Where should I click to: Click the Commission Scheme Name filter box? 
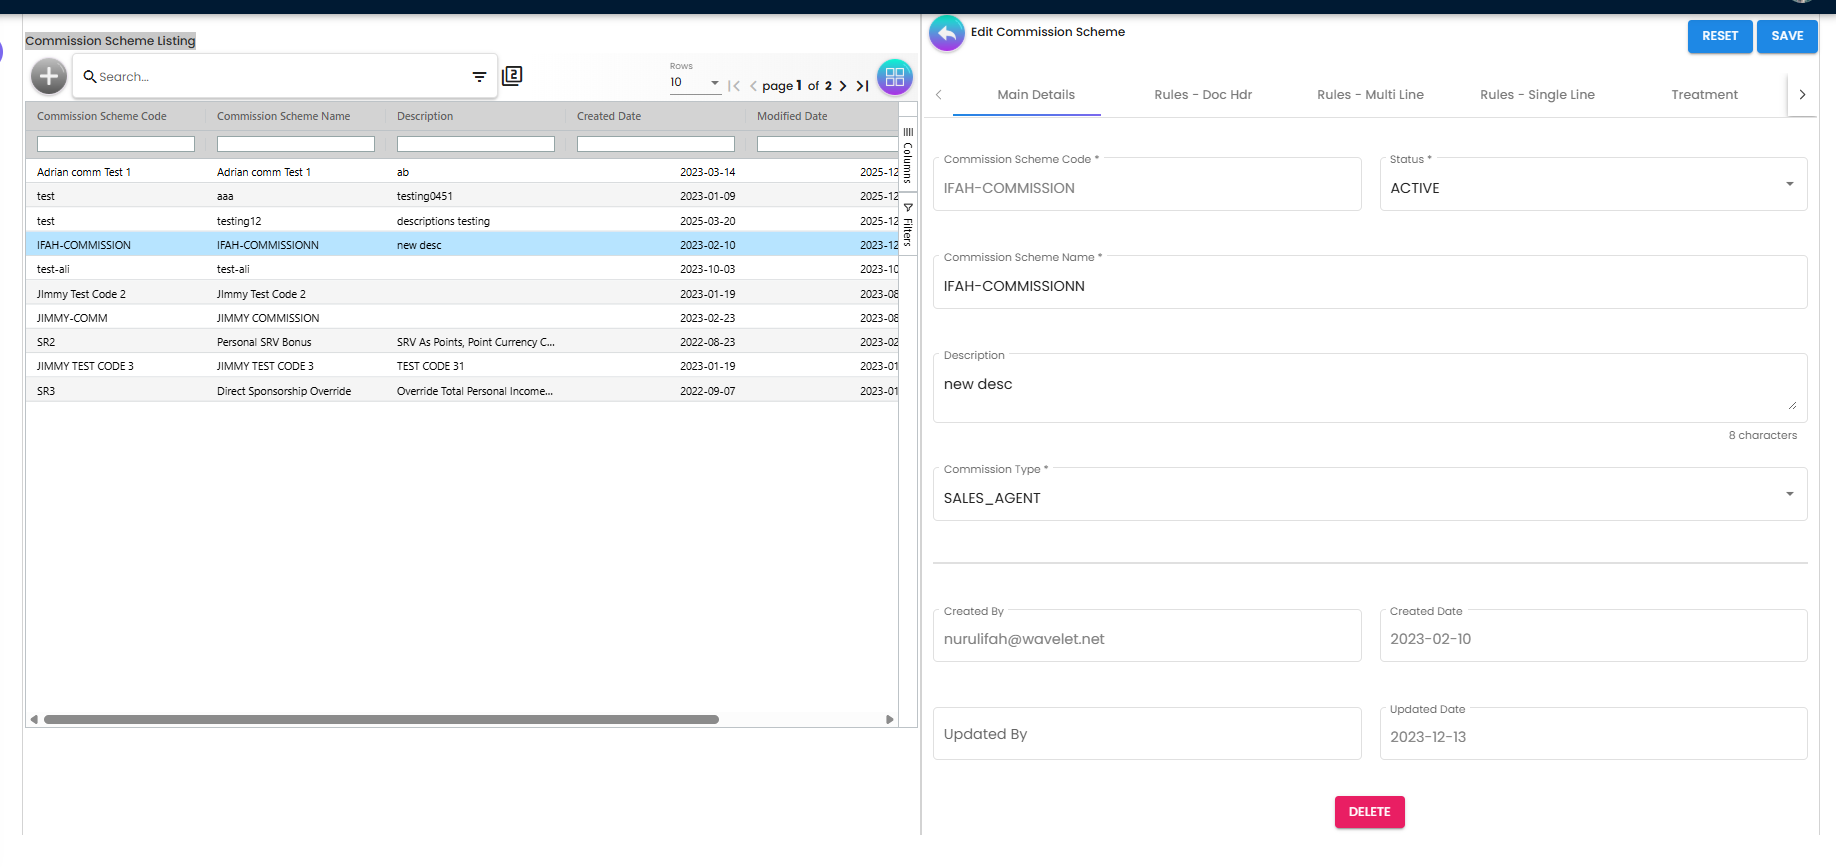[296, 145]
